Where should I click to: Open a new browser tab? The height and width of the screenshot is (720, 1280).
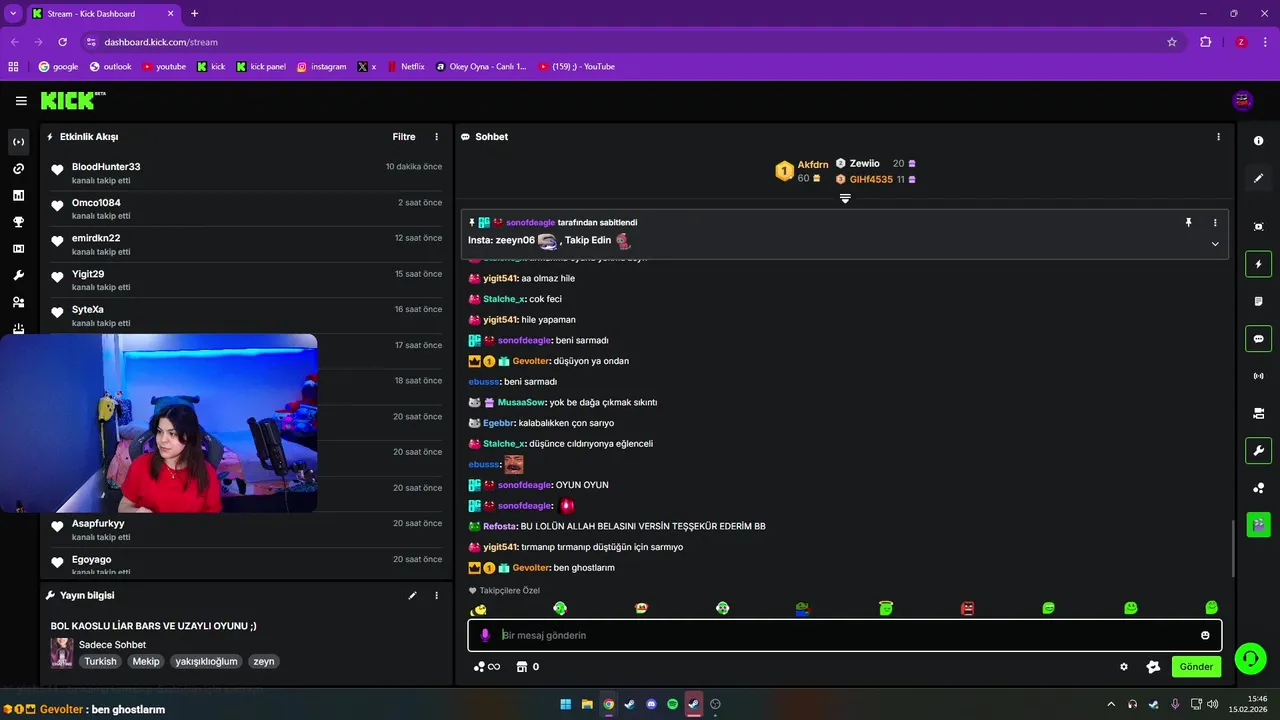pos(194,13)
